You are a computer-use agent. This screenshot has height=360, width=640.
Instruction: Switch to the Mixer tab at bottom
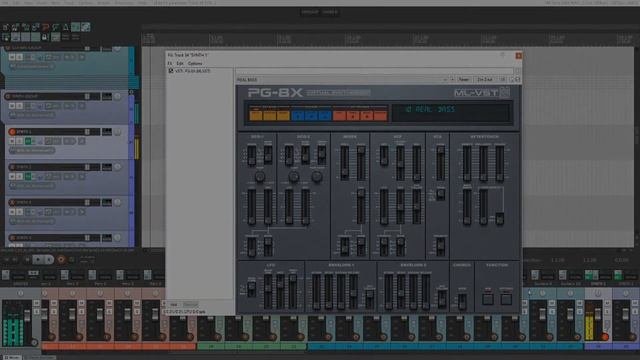coord(12,357)
